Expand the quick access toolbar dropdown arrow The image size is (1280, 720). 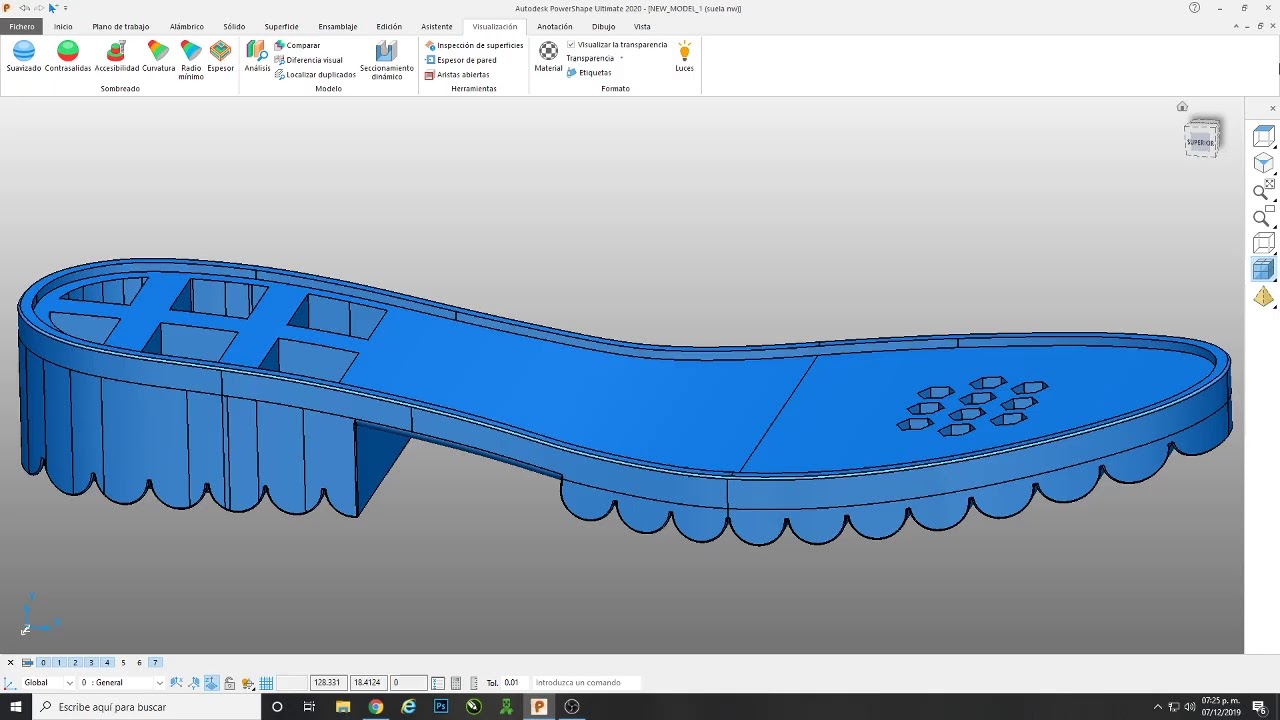click(x=65, y=8)
